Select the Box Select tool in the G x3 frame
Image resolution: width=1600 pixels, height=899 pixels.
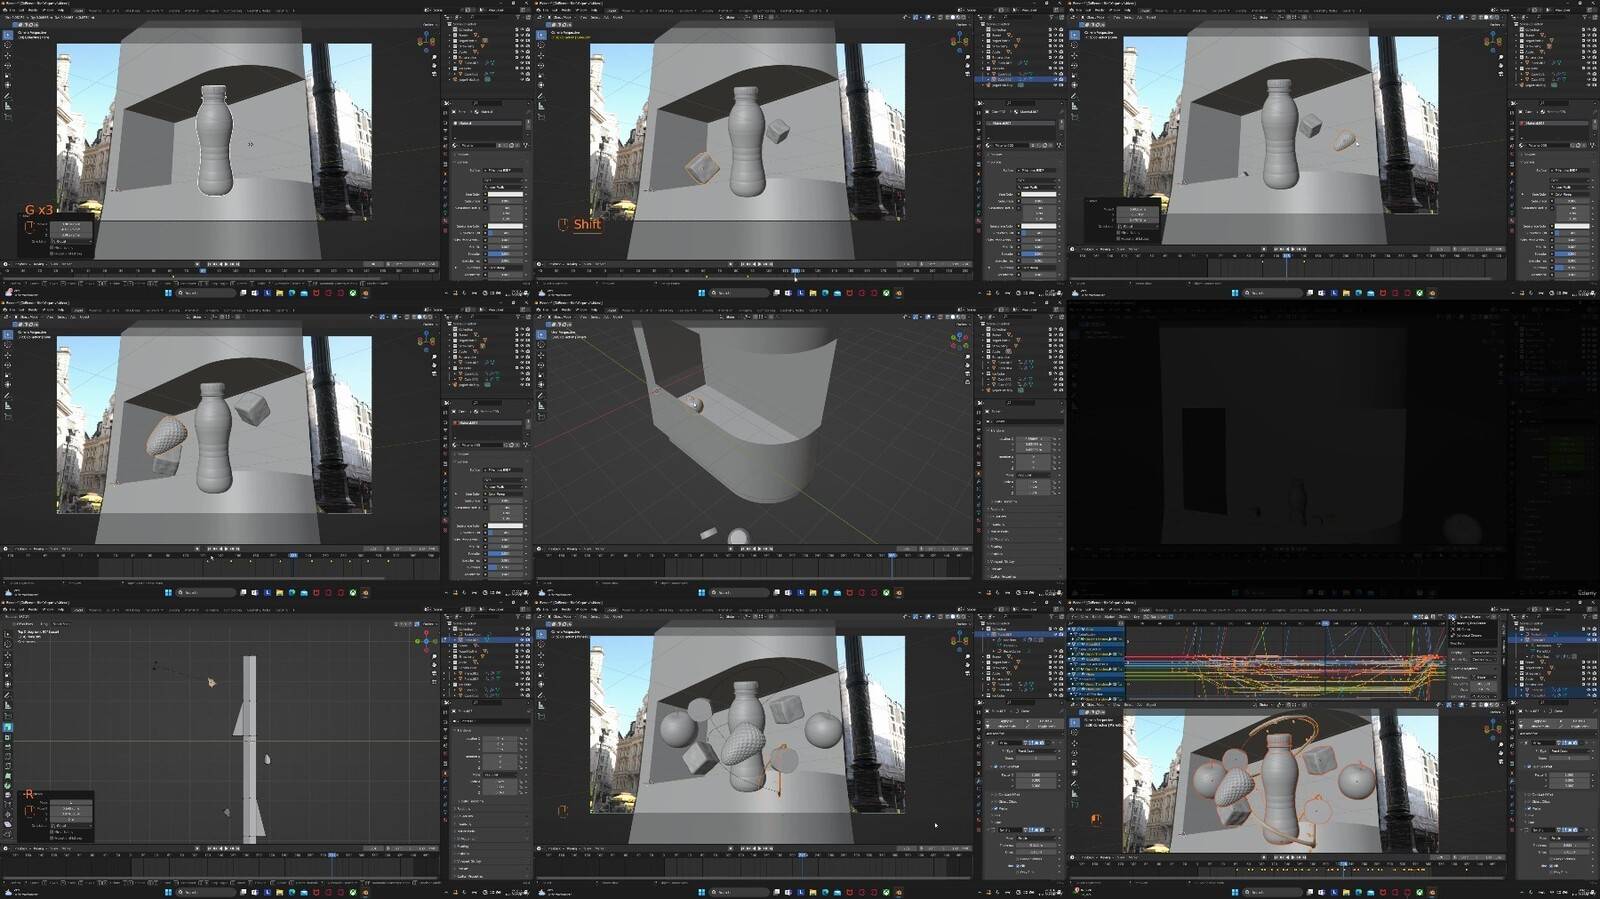coord(7,35)
